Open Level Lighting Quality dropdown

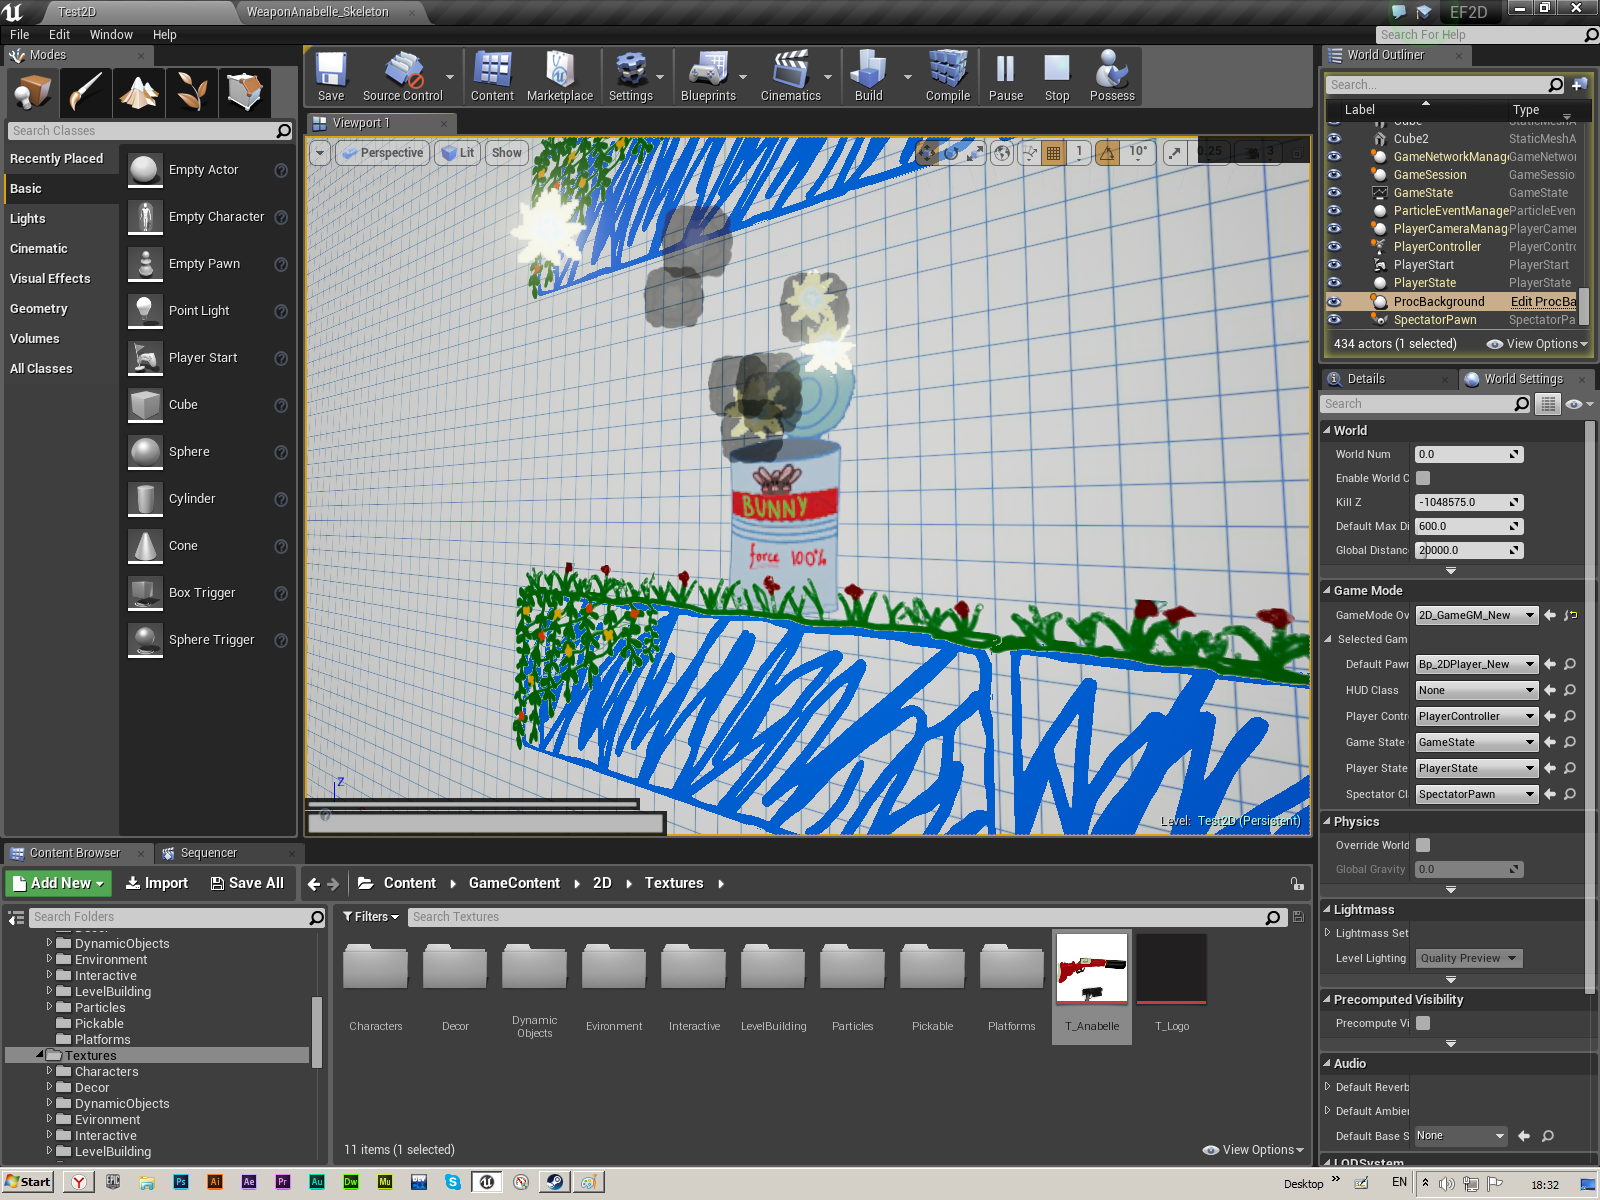1468,958
